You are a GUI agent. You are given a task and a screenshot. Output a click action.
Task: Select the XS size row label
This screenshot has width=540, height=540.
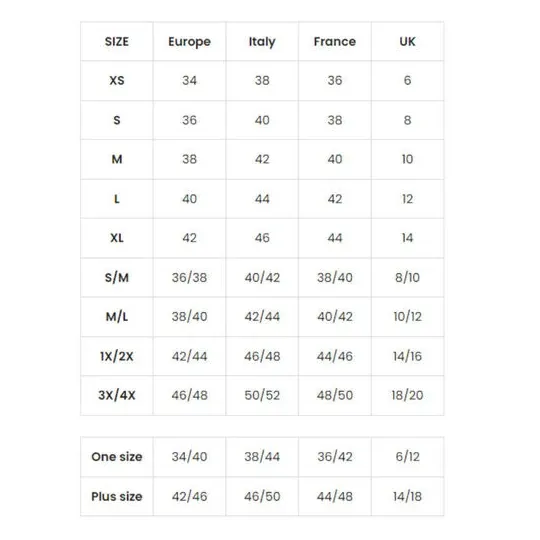click(117, 81)
